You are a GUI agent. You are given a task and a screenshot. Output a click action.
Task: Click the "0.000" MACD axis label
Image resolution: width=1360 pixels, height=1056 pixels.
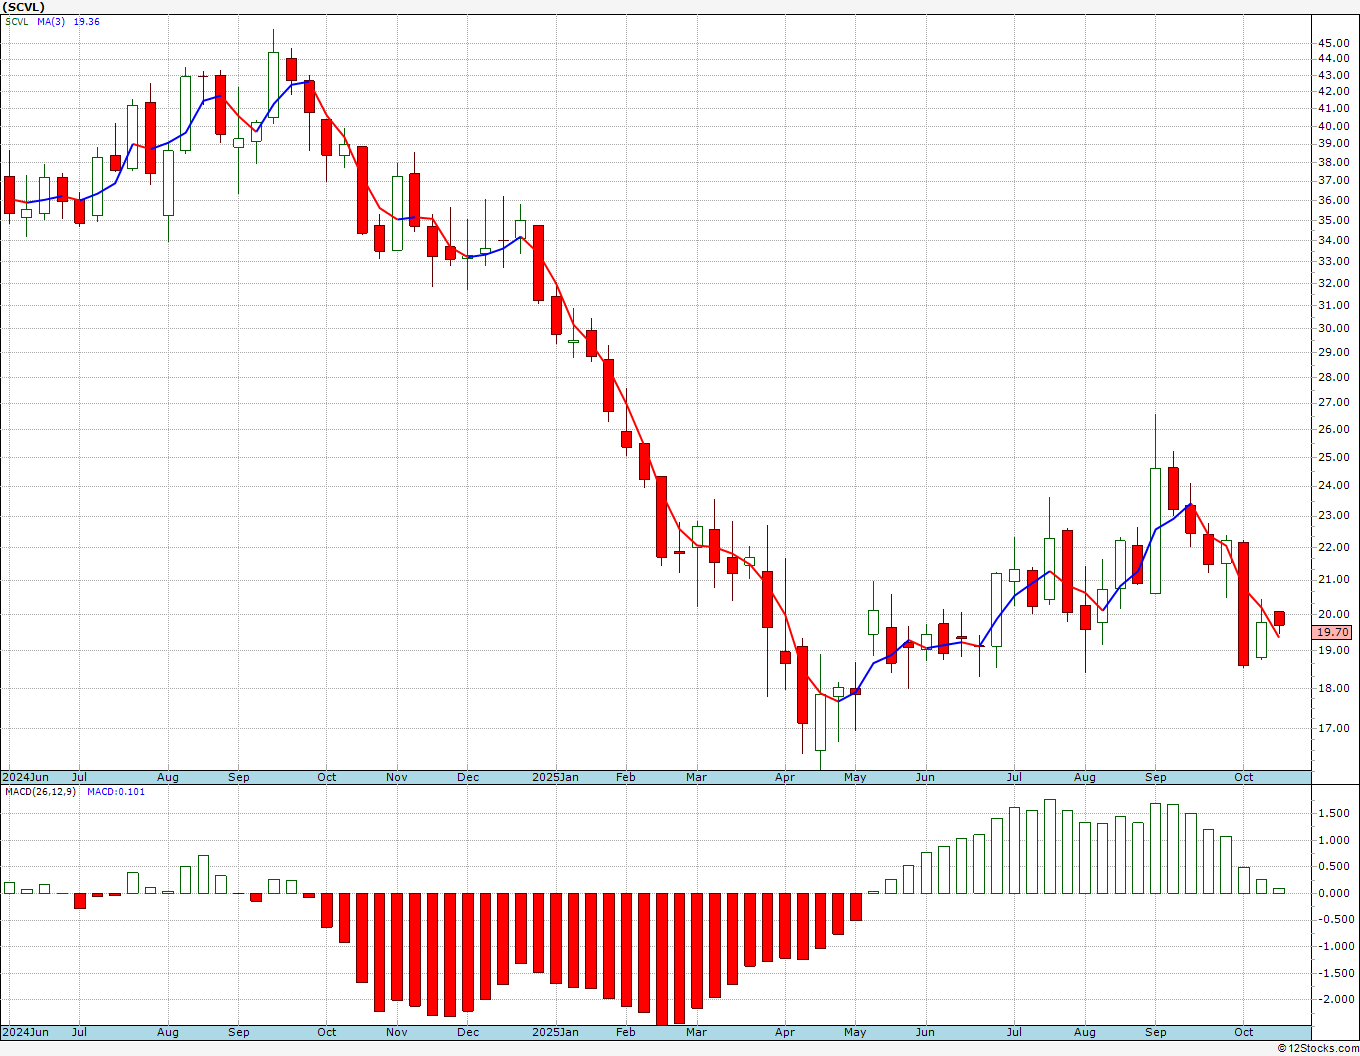[x=1334, y=893]
